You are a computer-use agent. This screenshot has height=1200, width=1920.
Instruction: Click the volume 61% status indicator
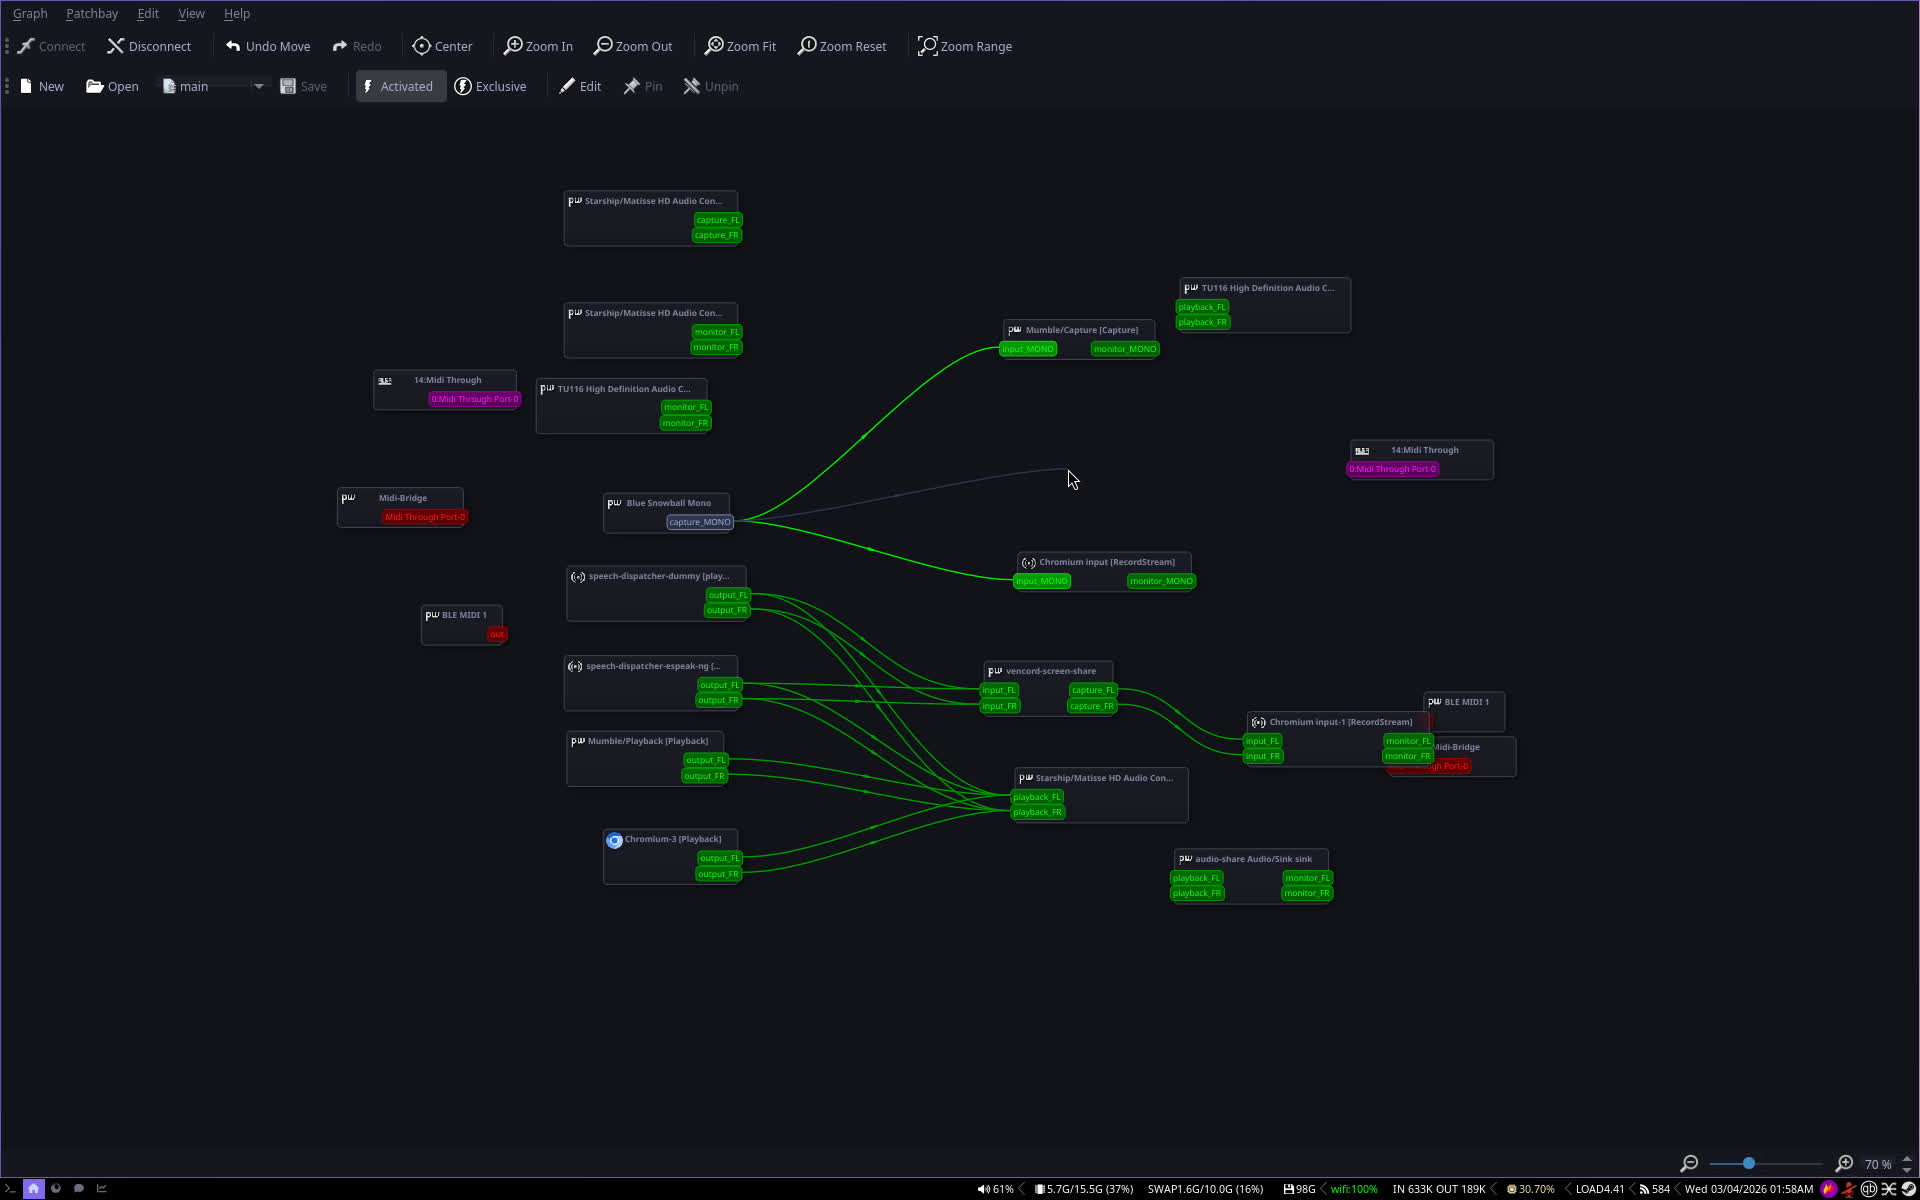[x=995, y=1189]
